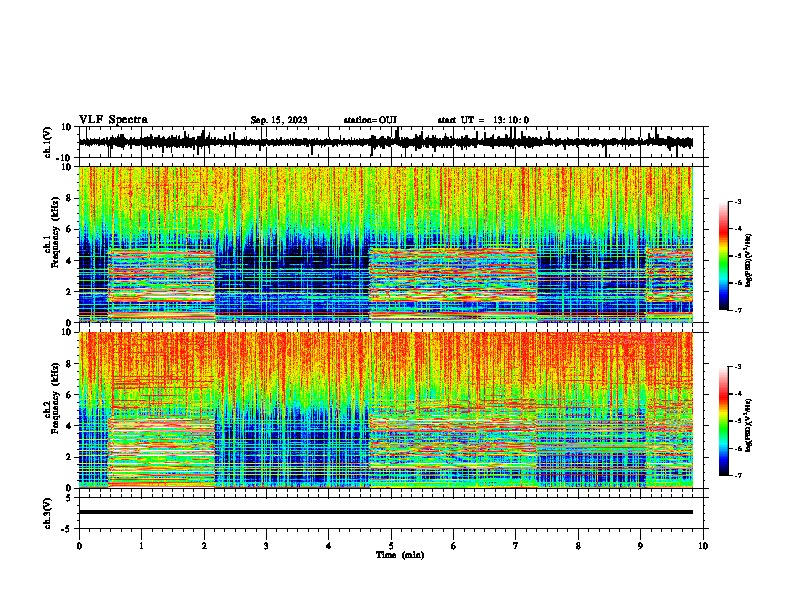Click time-axis tick label '8'
This screenshot has height=612, width=792.
[578, 546]
